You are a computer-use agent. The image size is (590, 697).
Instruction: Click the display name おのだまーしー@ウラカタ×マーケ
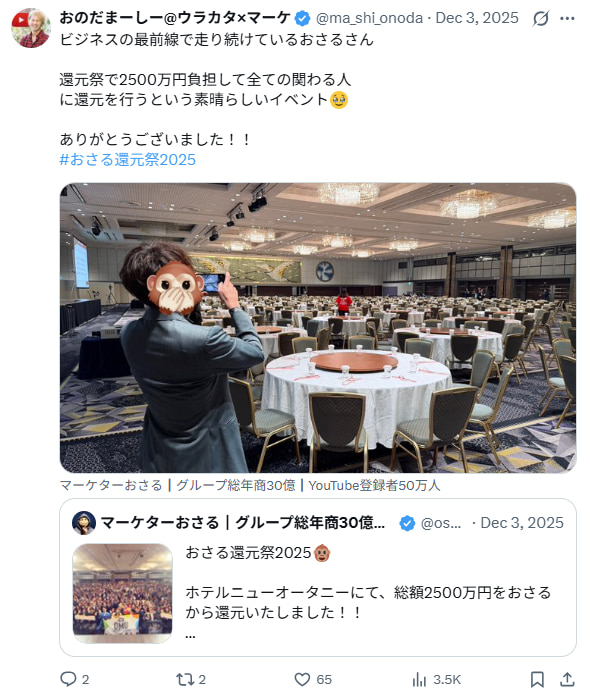175,18
